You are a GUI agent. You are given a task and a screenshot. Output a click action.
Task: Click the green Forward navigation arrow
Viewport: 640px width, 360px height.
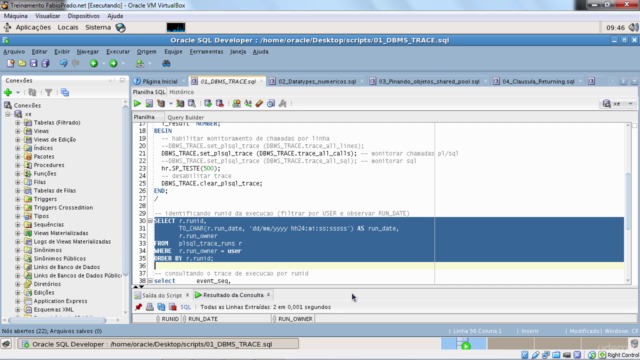[x=113, y=63]
